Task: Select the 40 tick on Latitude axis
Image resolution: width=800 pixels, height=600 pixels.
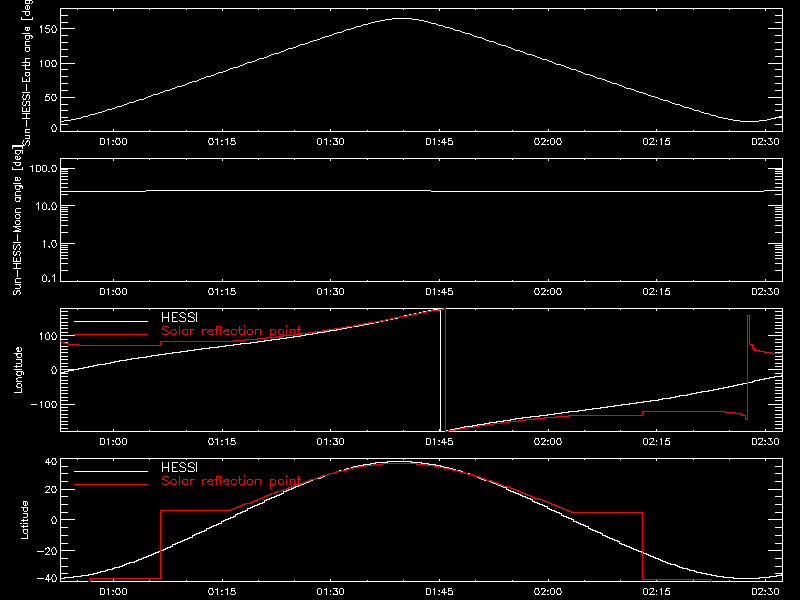Action: (51, 462)
